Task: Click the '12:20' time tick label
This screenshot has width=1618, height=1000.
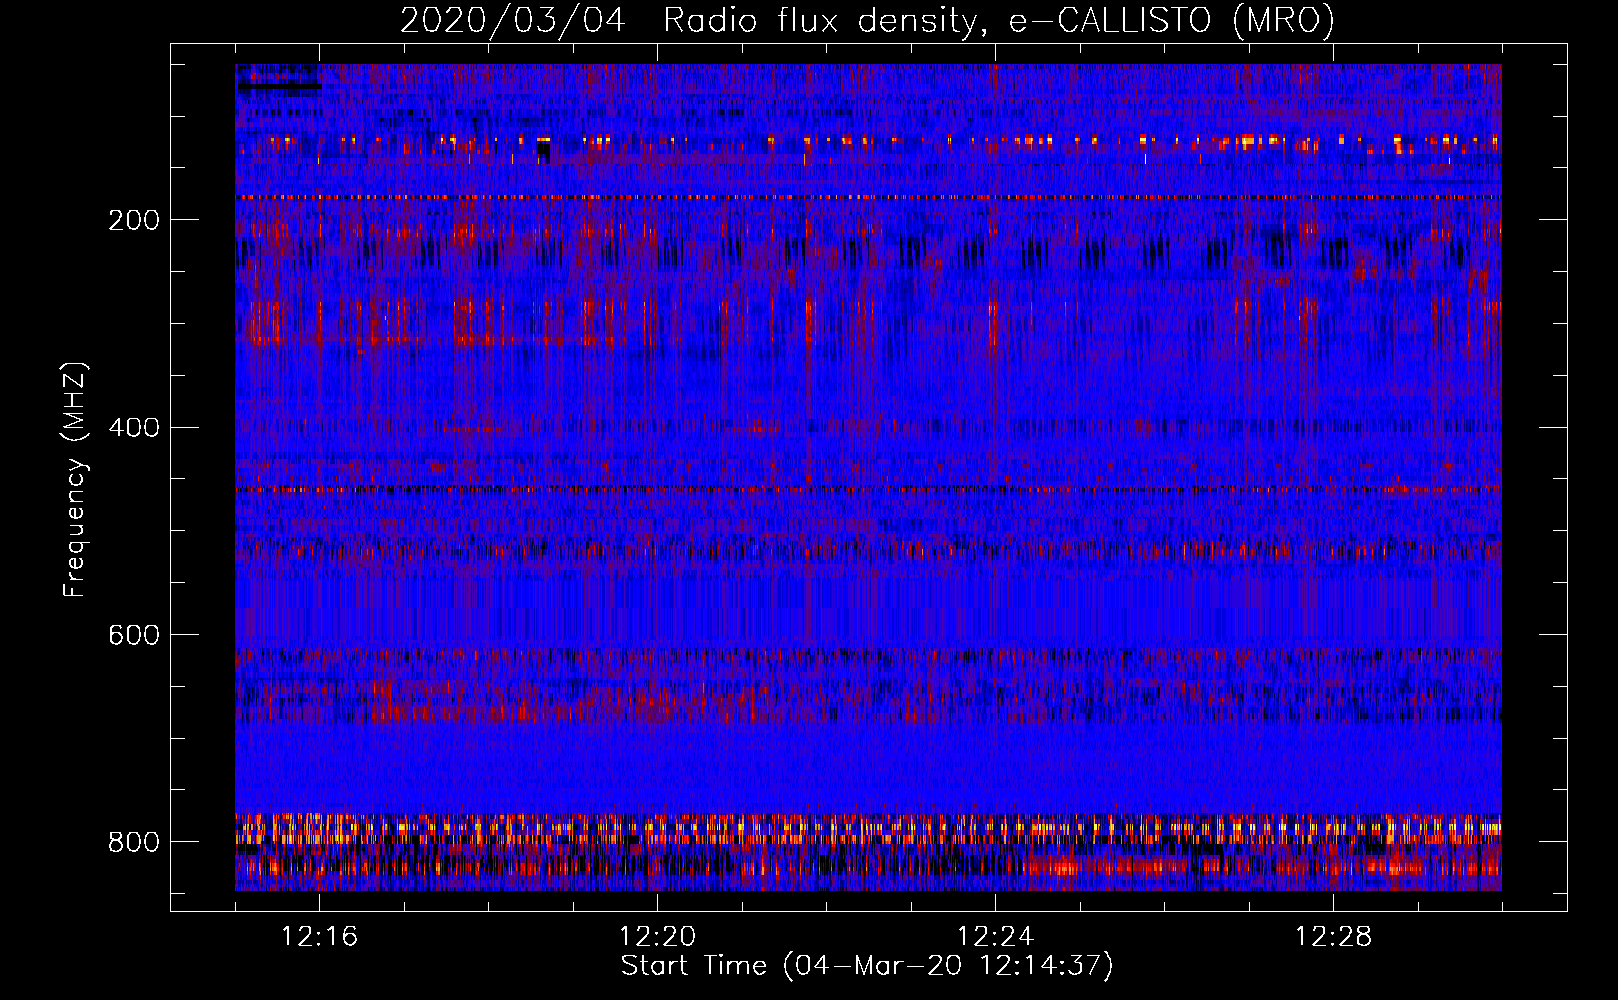Action: pos(657,937)
